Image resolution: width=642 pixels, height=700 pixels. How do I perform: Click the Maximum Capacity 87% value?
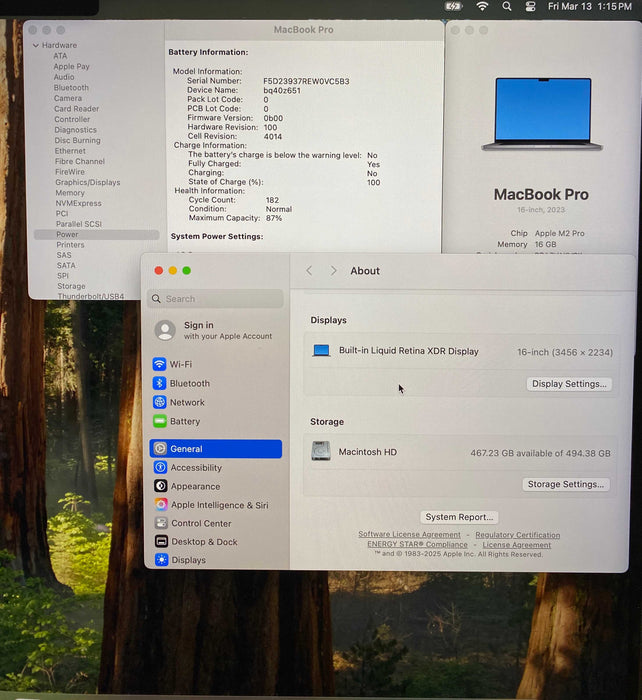point(274,218)
